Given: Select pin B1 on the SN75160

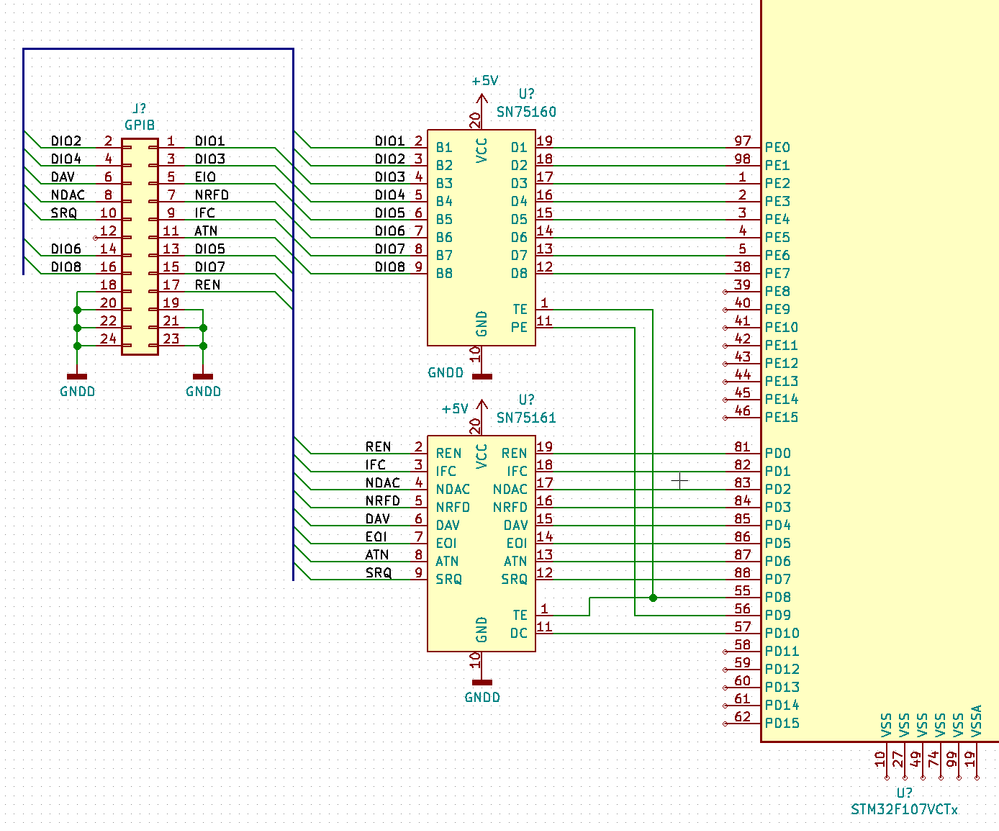Looking at the screenshot, I should point(444,148).
